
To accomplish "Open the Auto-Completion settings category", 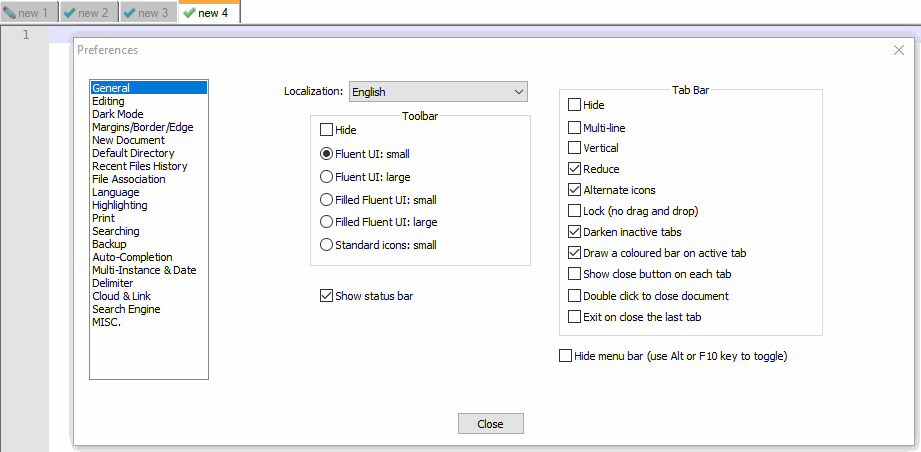I will (132, 257).
